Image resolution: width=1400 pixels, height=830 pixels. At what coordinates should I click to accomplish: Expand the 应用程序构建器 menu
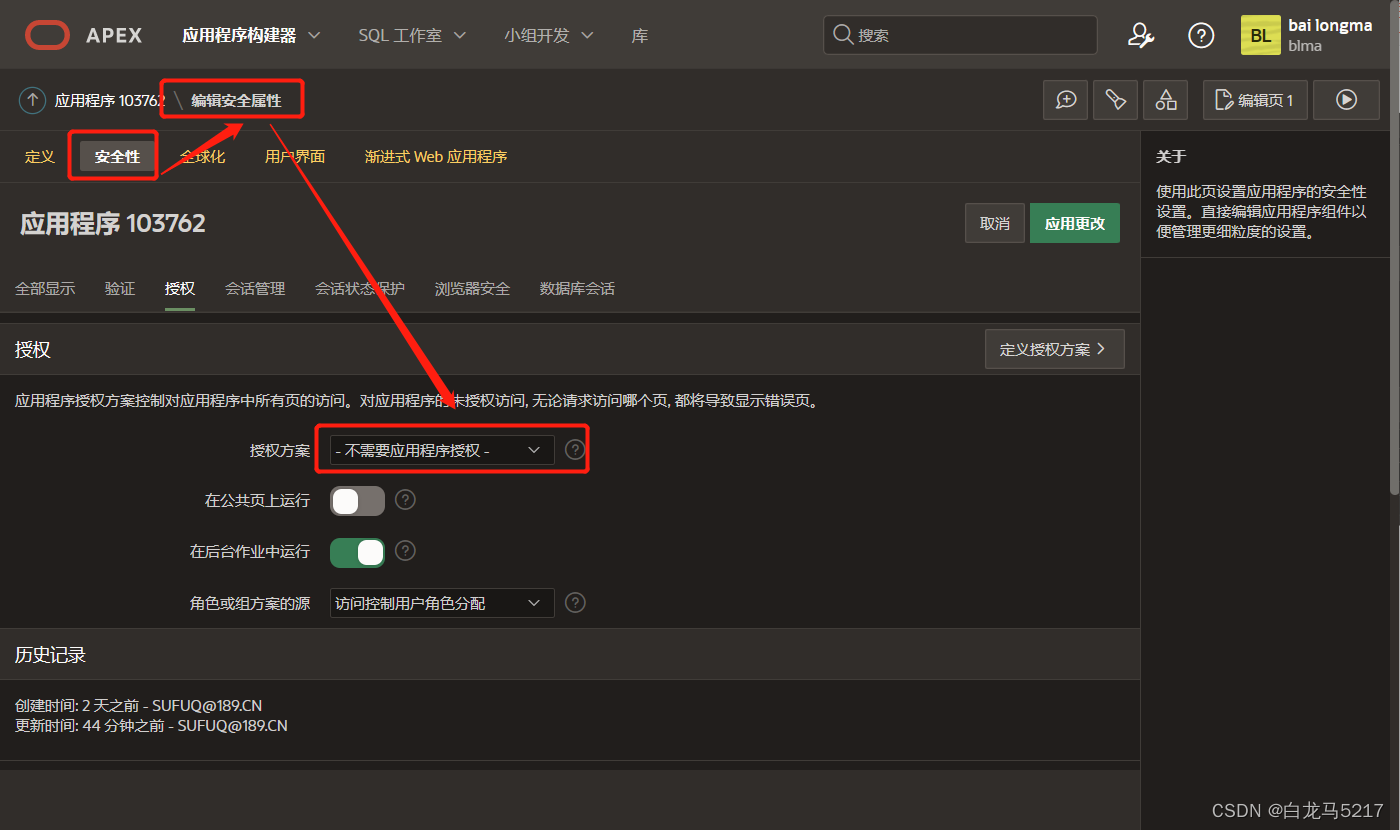[x=251, y=35]
